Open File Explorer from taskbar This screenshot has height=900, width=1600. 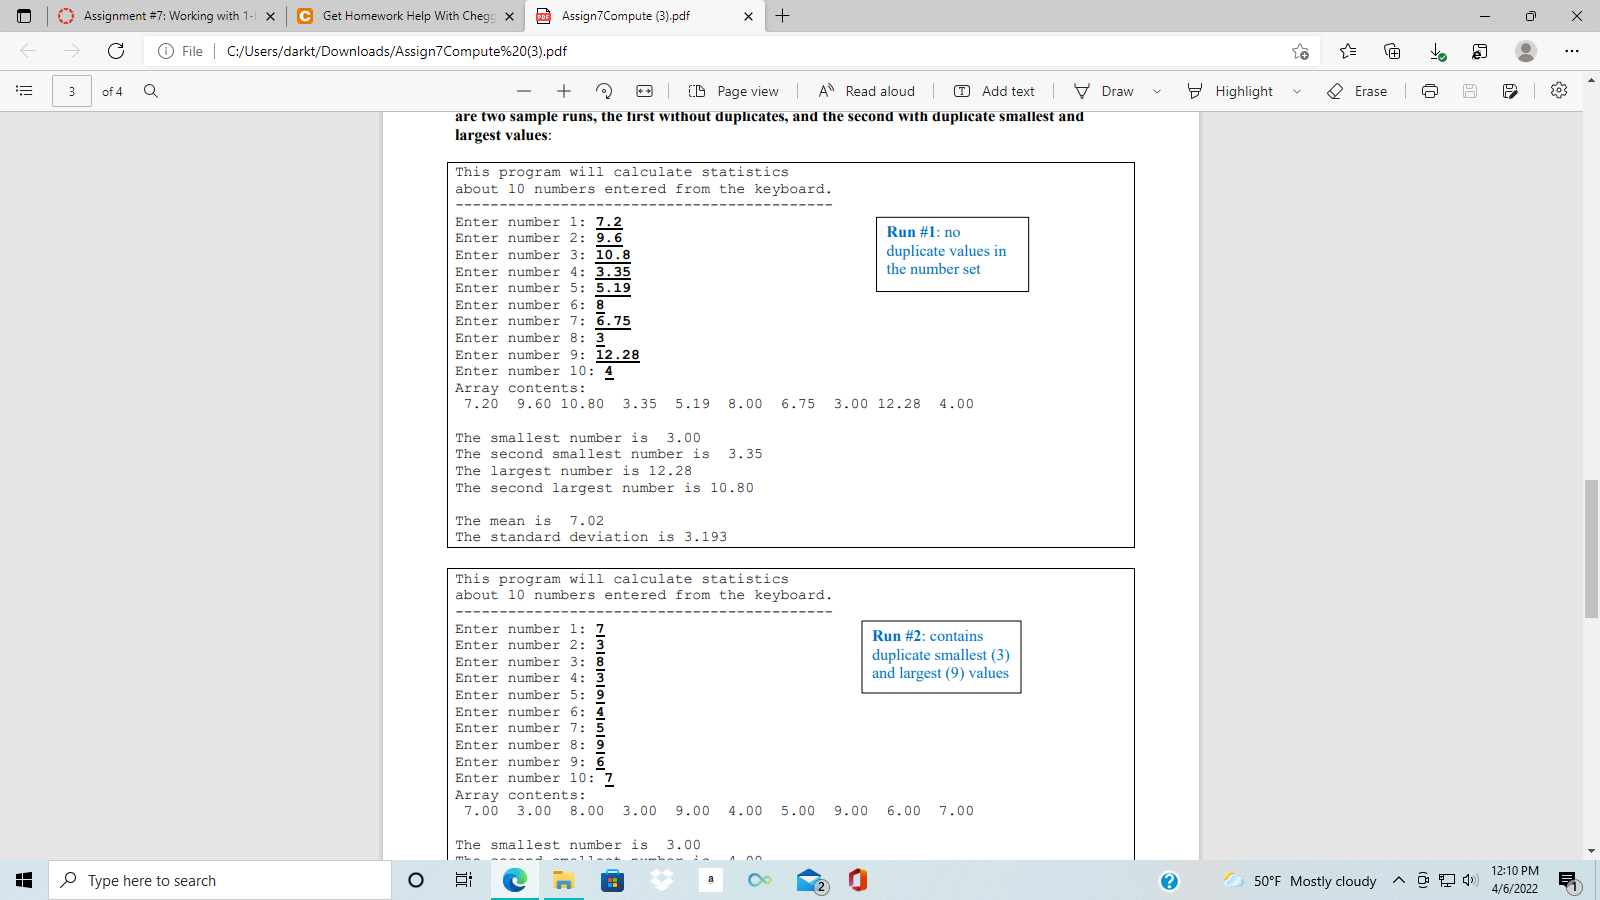click(563, 880)
